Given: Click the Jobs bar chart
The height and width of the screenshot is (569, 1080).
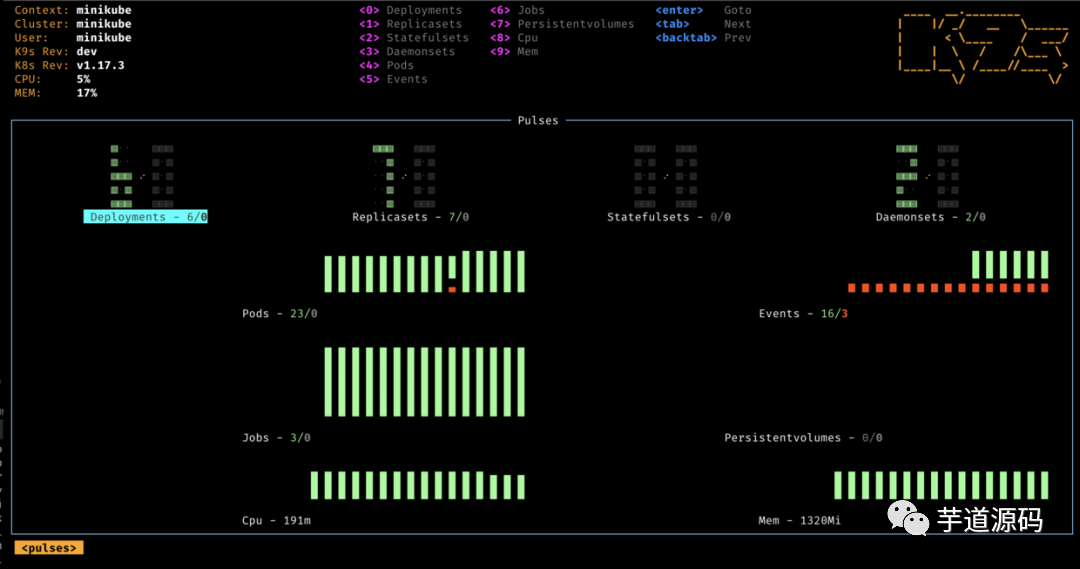Looking at the screenshot, I should pyautogui.click(x=424, y=381).
